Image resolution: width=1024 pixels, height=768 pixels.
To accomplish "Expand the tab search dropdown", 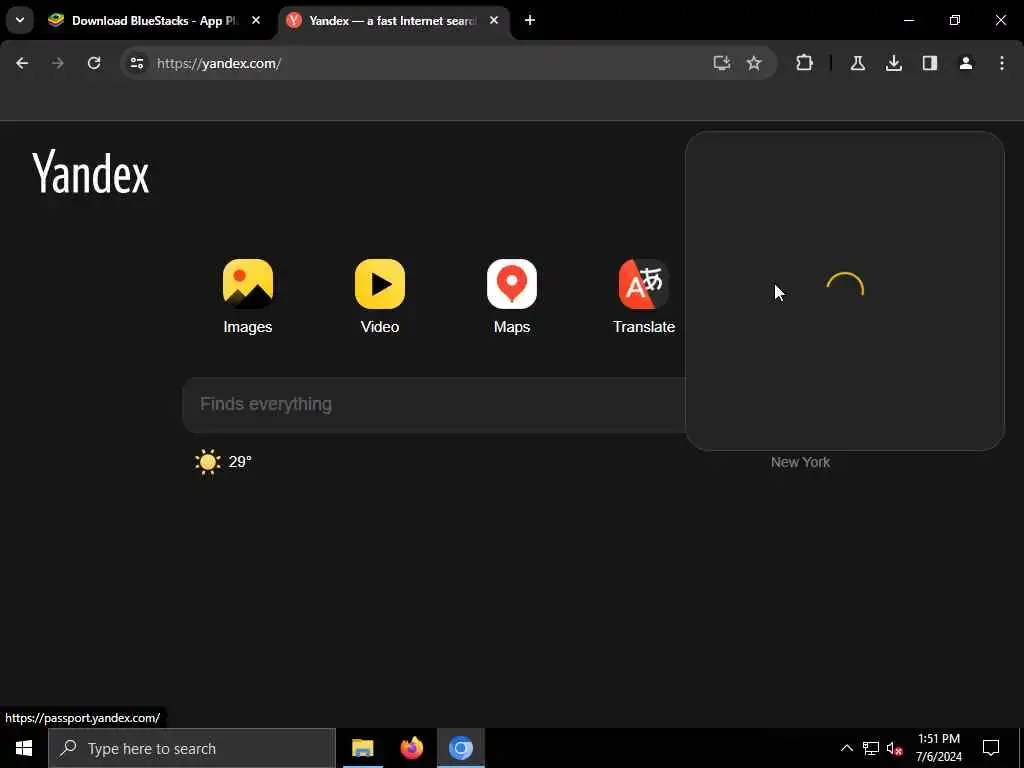I will pyautogui.click(x=20, y=20).
